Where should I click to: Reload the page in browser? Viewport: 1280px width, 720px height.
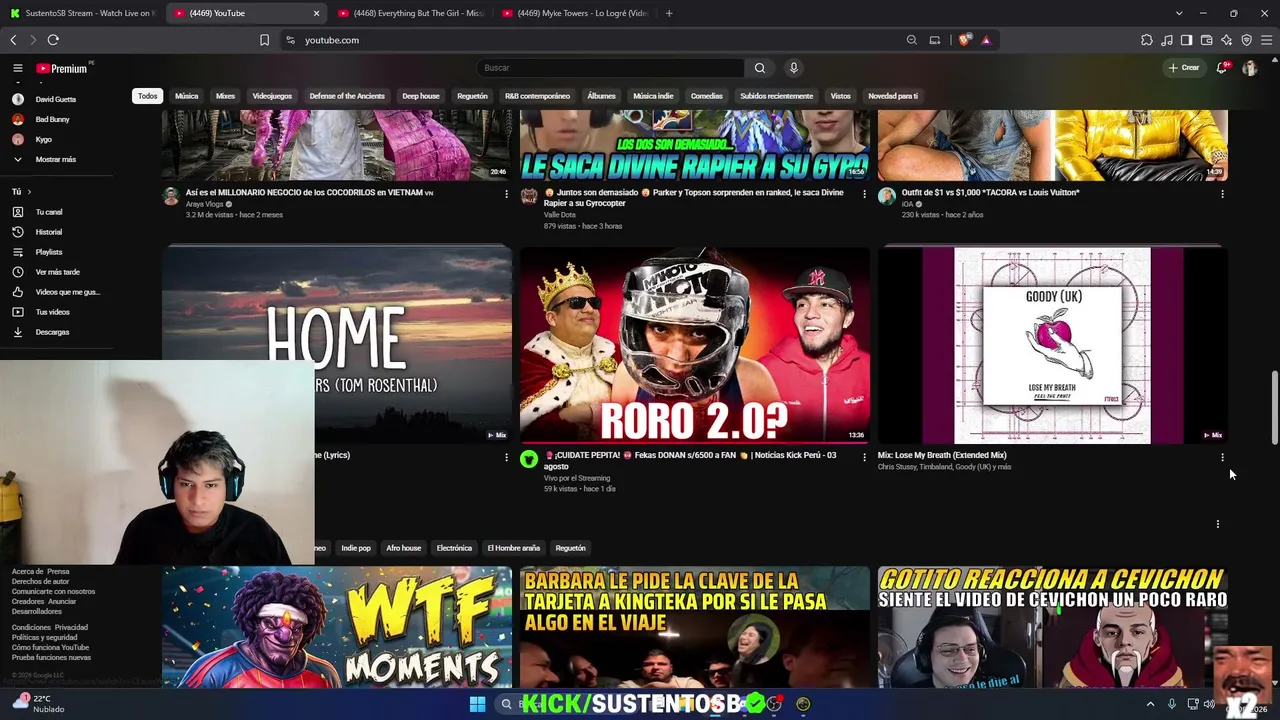pyautogui.click(x=53, y=40)
